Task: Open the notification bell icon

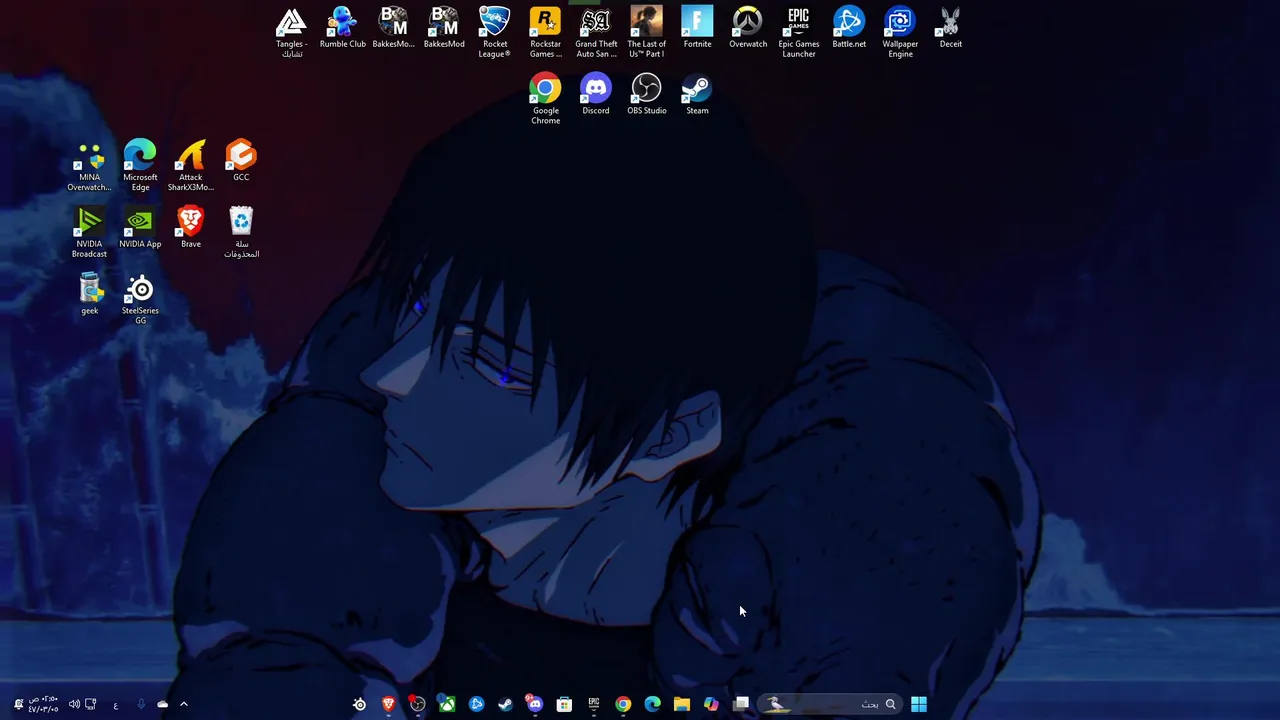Action: pyautogui.click(x=18, y=704)
